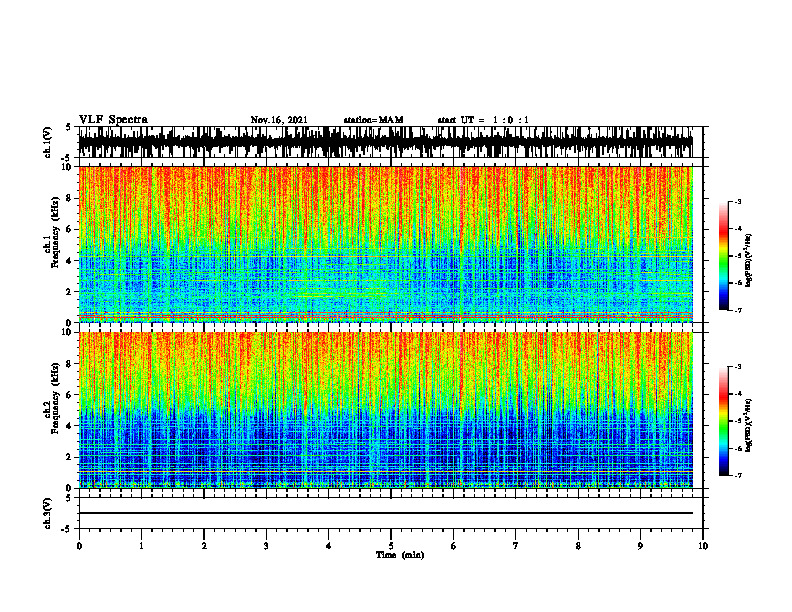
Task: Click the "-3" label on ch.1 color bar
Action: click(738, 201)
